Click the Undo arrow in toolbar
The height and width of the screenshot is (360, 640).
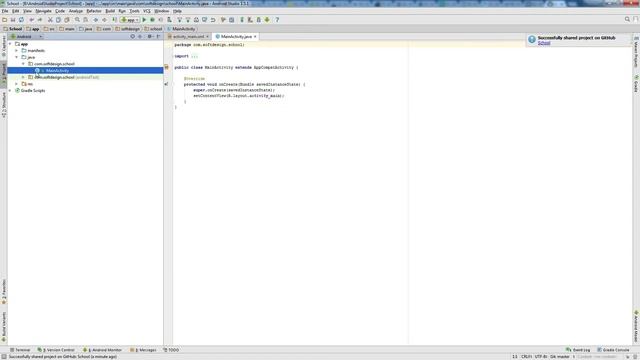[31, 20]
